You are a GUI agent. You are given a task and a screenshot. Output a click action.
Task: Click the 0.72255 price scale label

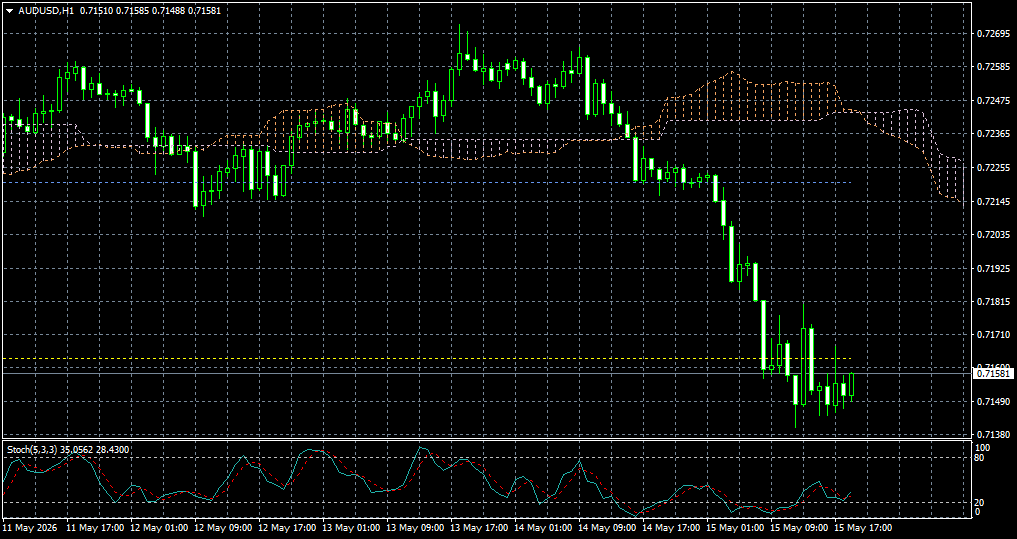(993, 167)
